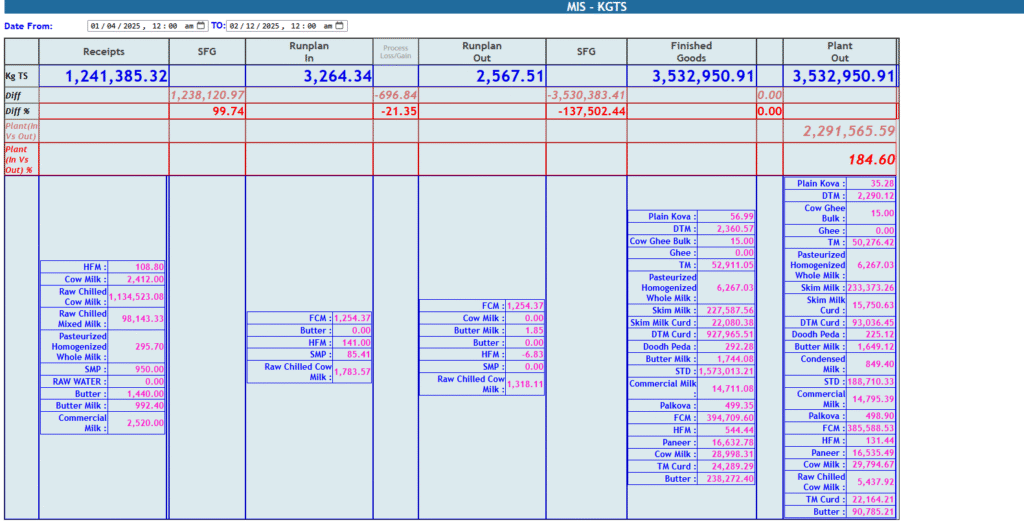The height and width of the screenshot is (529, 1024).
Task: Select the Plant (In Vs Out) % value 184.60
Action: (869, 159)
